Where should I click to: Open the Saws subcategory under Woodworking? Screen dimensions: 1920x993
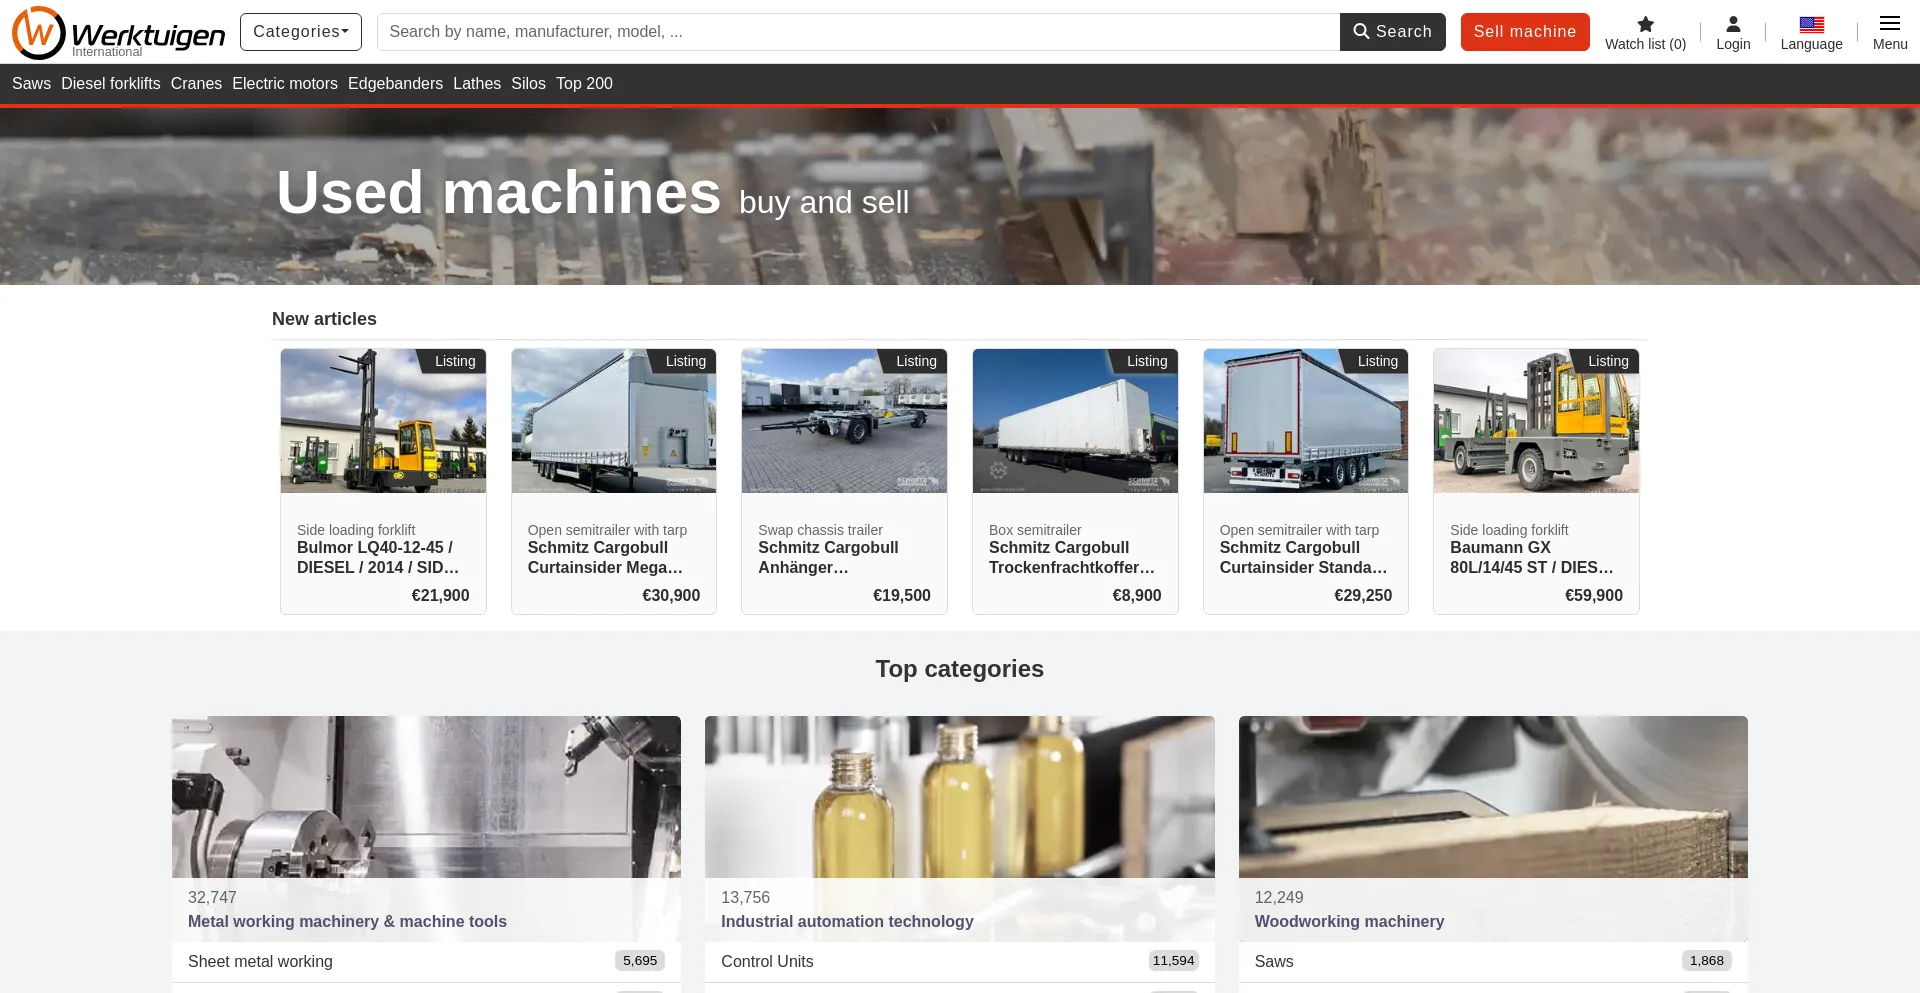(x=1274, y=962)
